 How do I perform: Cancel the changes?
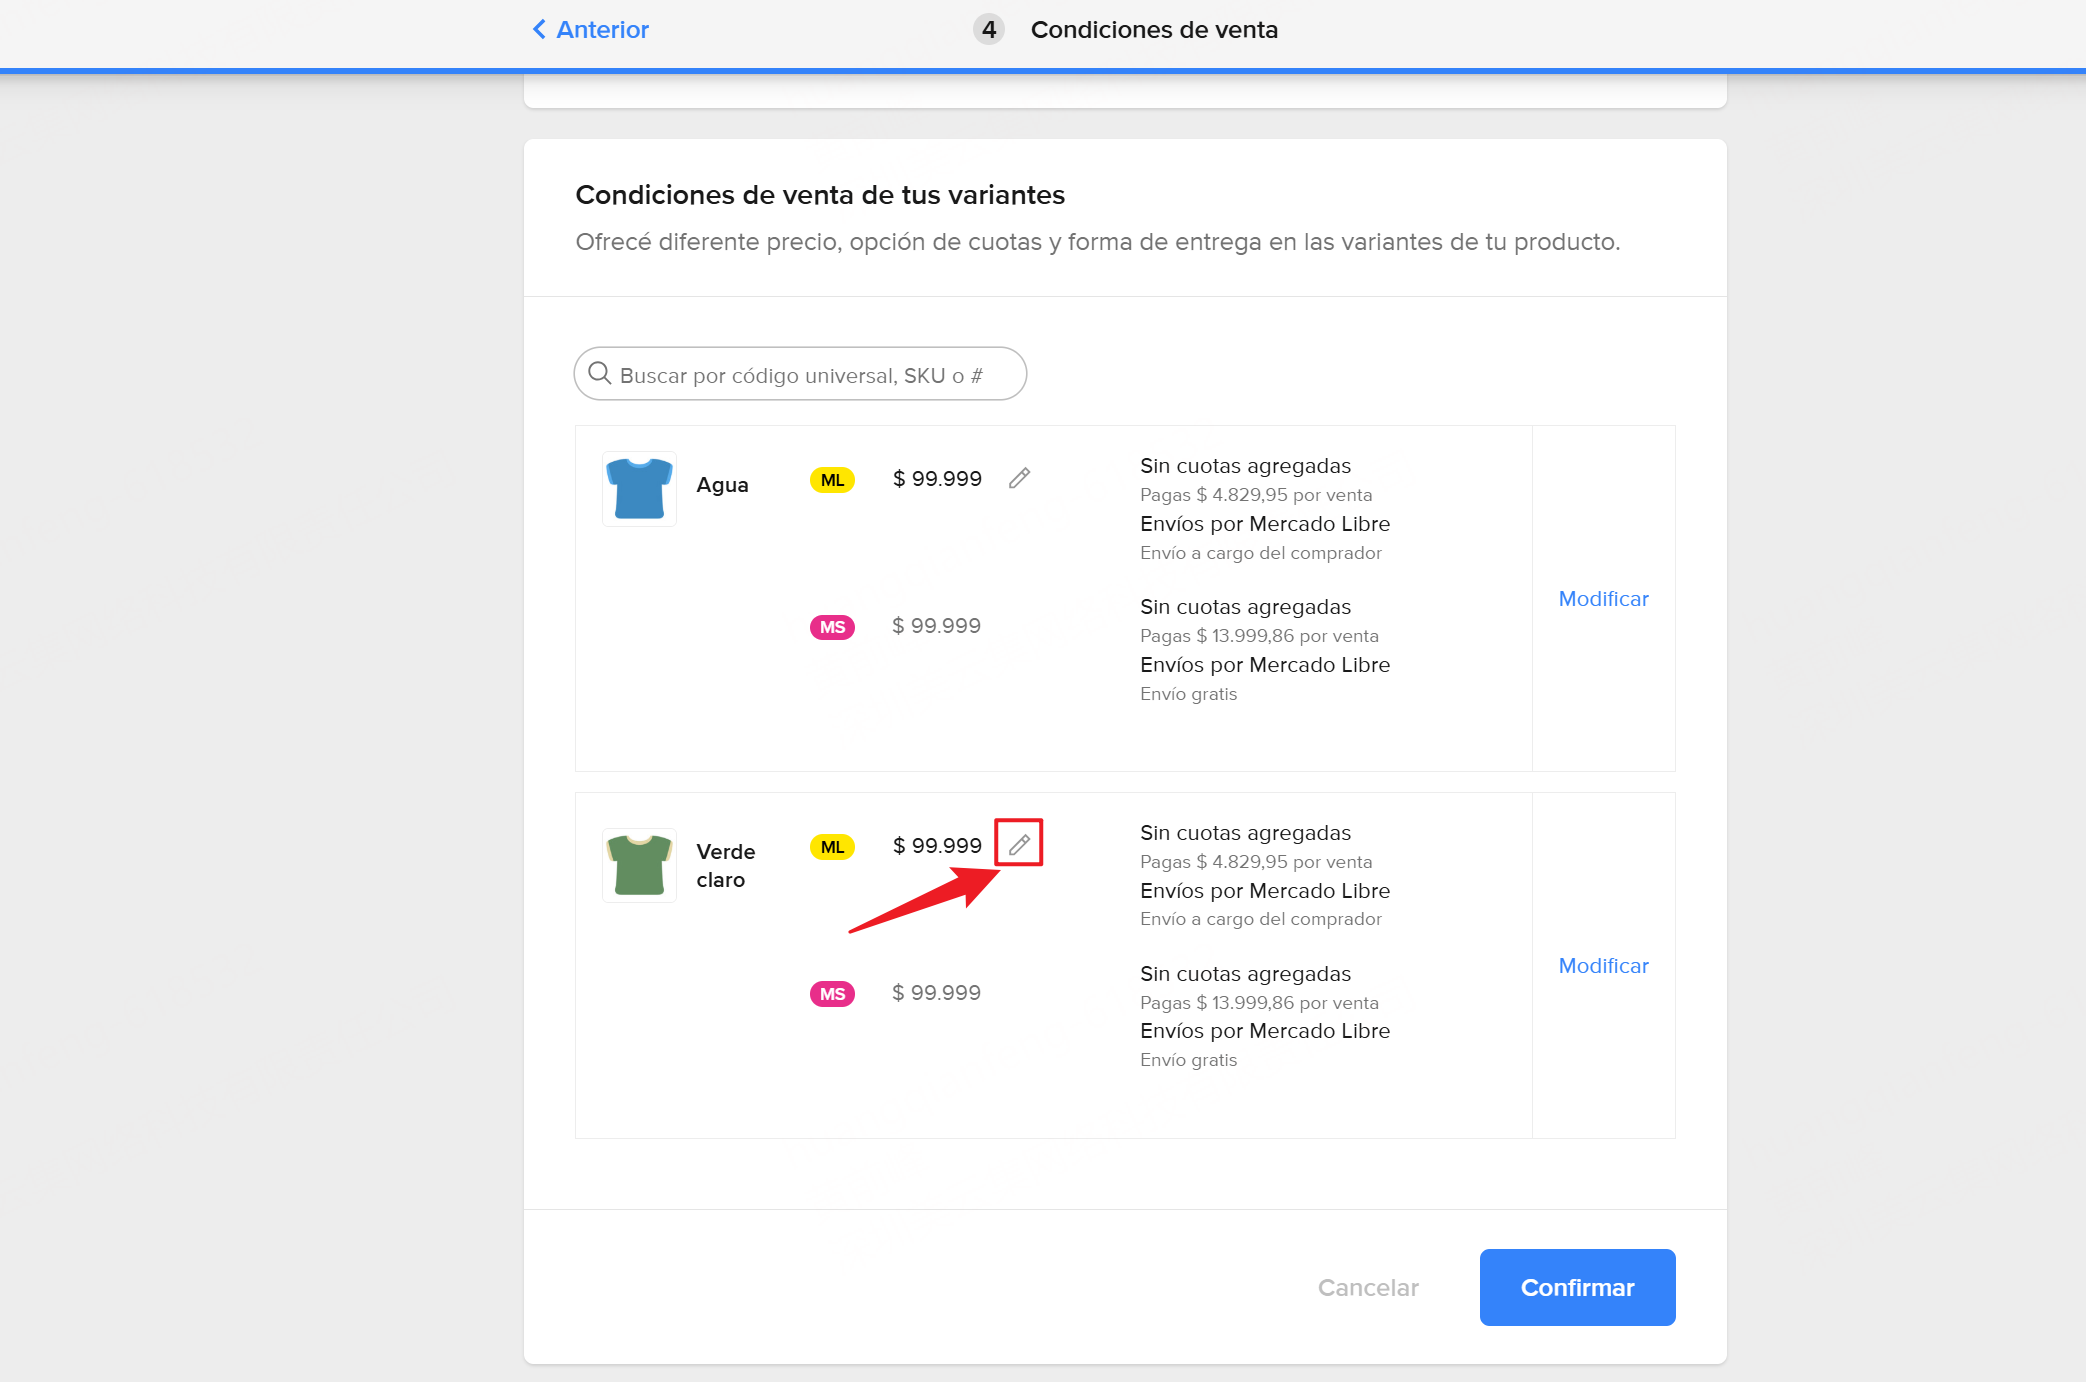tap(1368, 1288)
